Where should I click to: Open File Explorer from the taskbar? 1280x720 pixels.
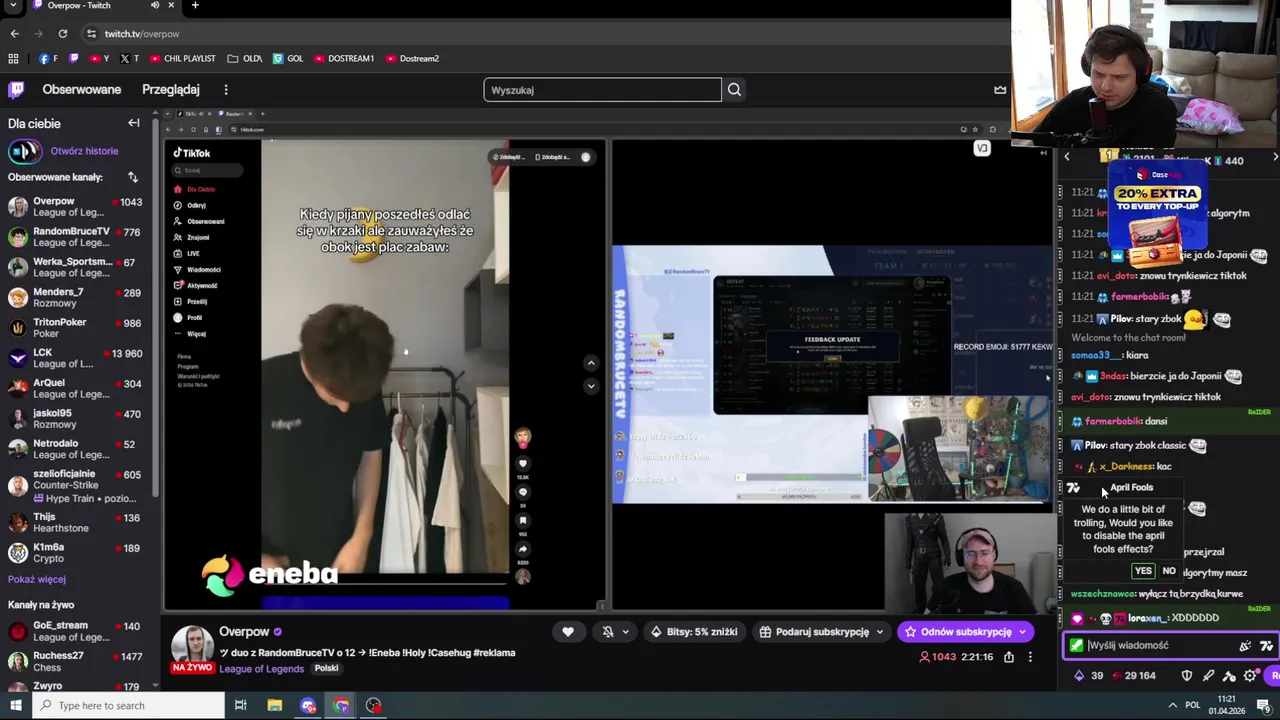pos(274,706)
